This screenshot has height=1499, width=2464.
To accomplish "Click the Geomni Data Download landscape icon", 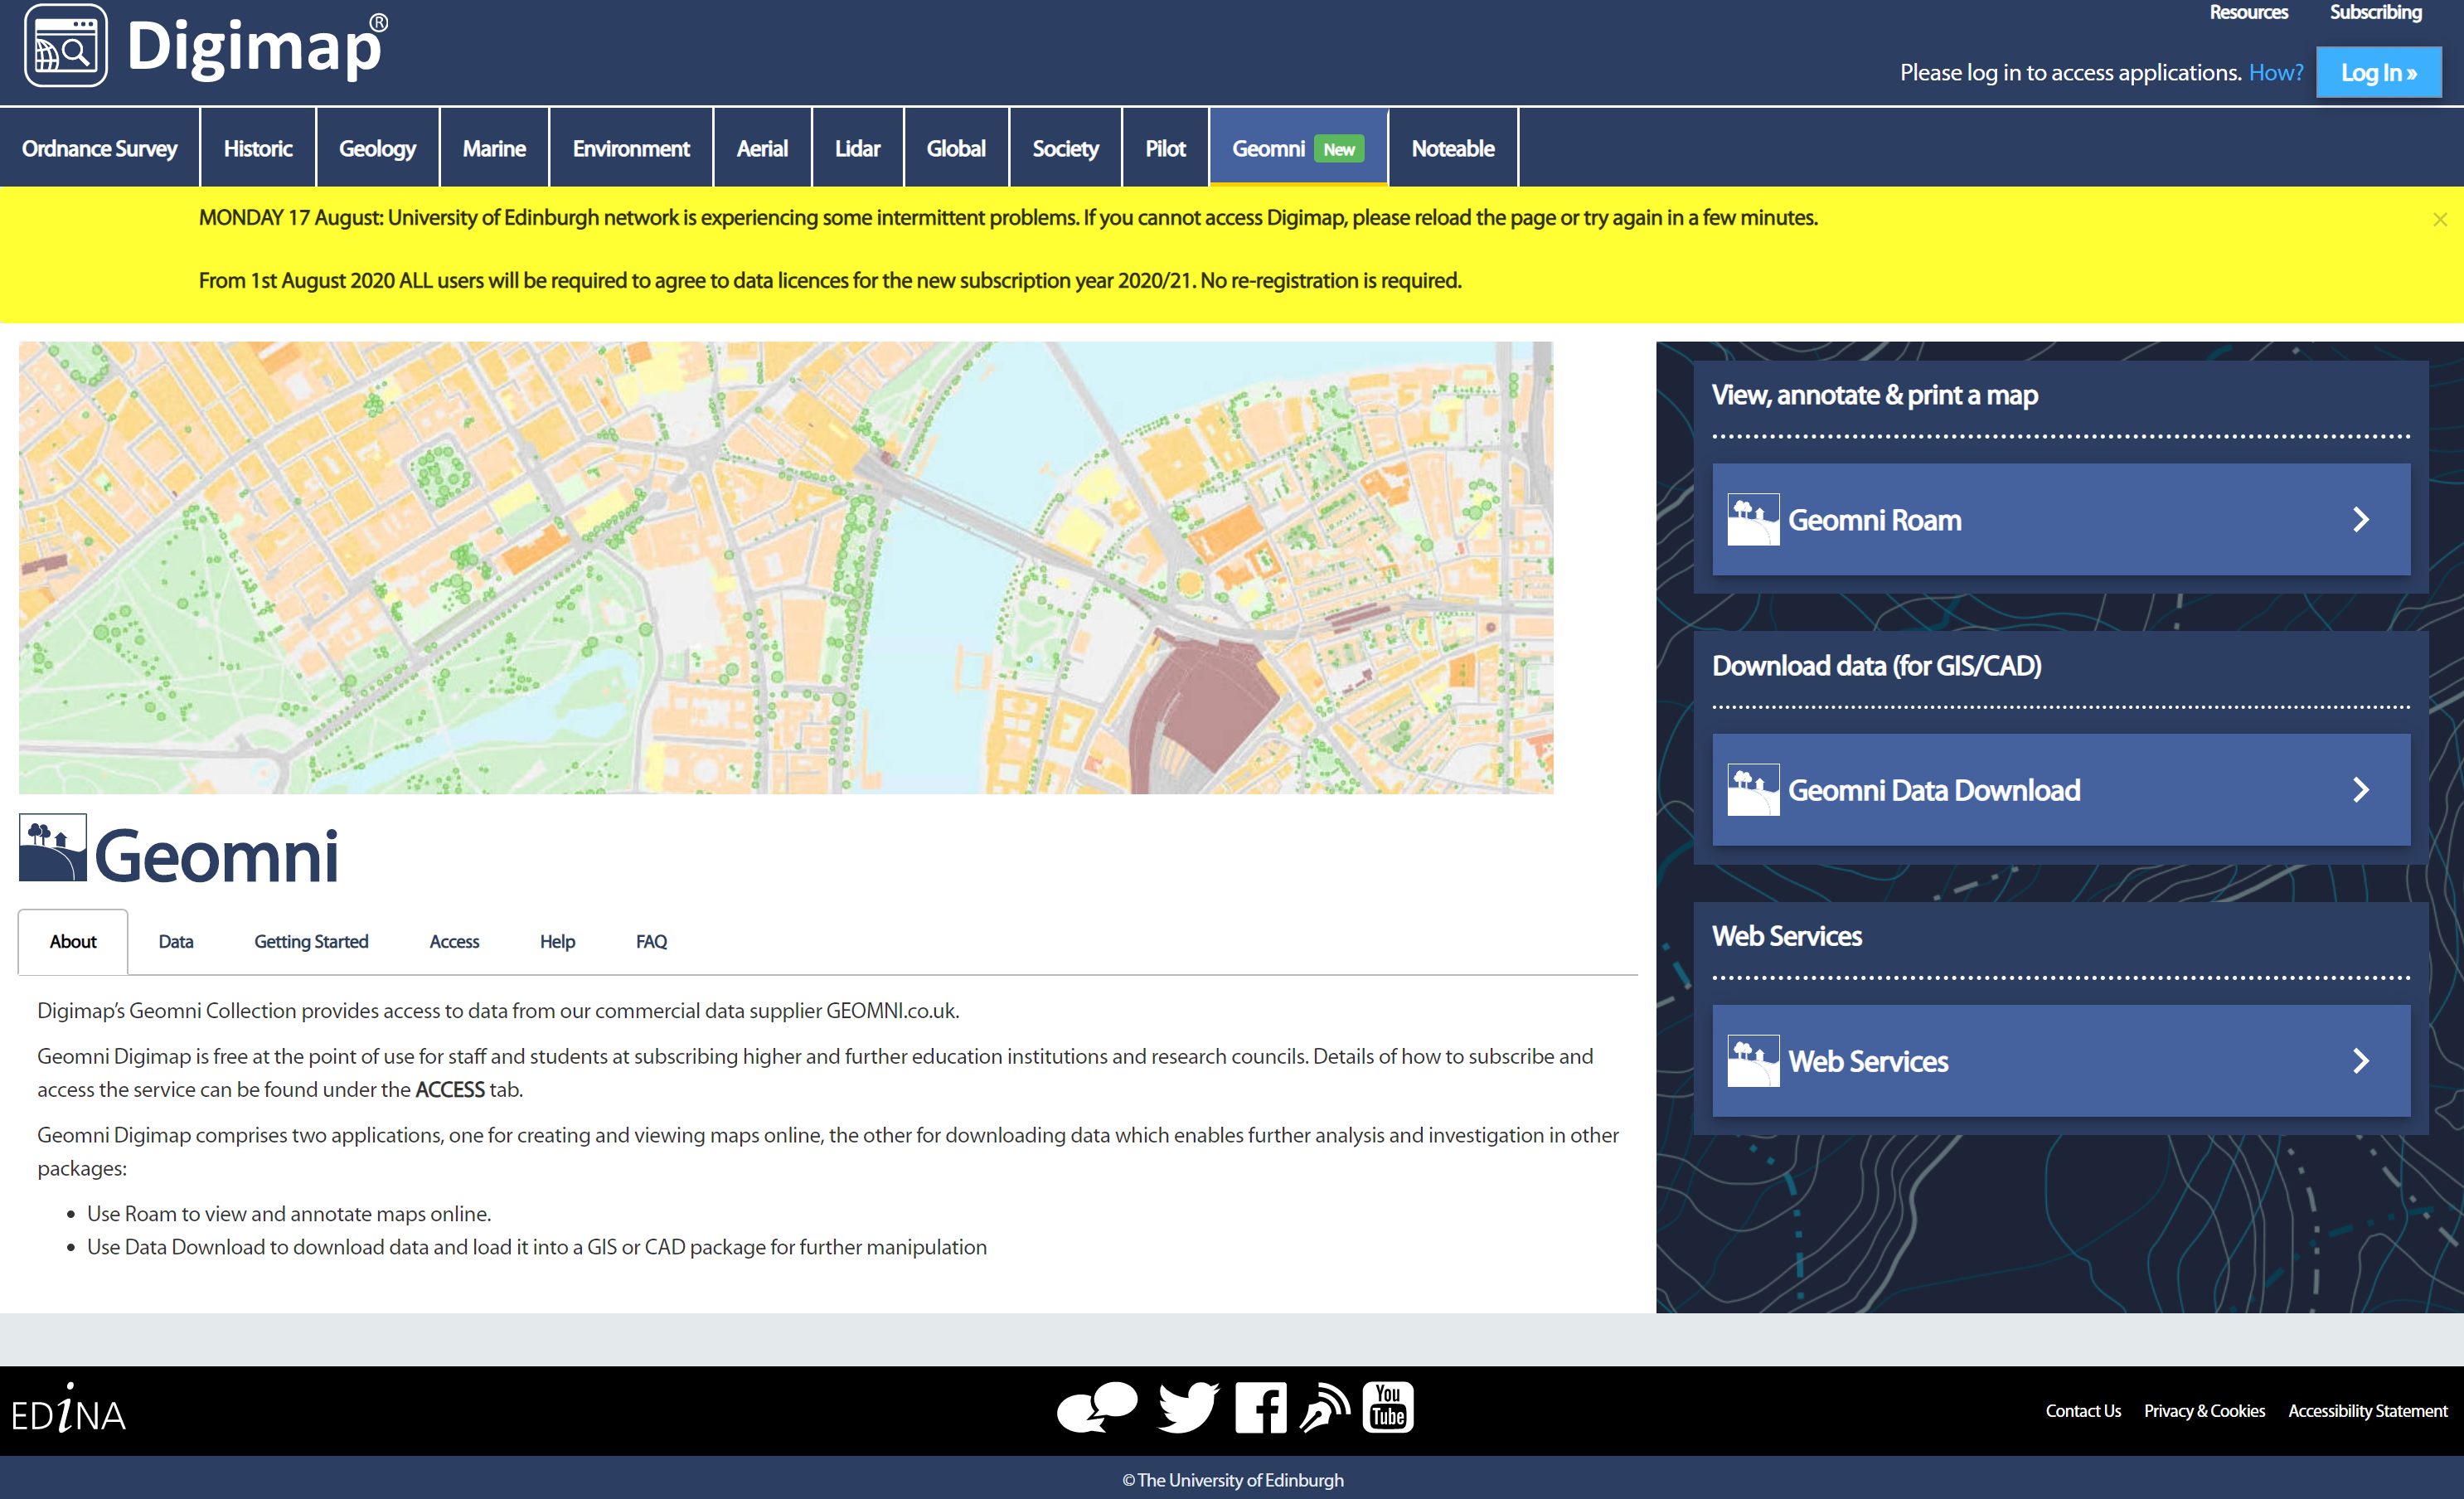I will [x=1753, y=790].
